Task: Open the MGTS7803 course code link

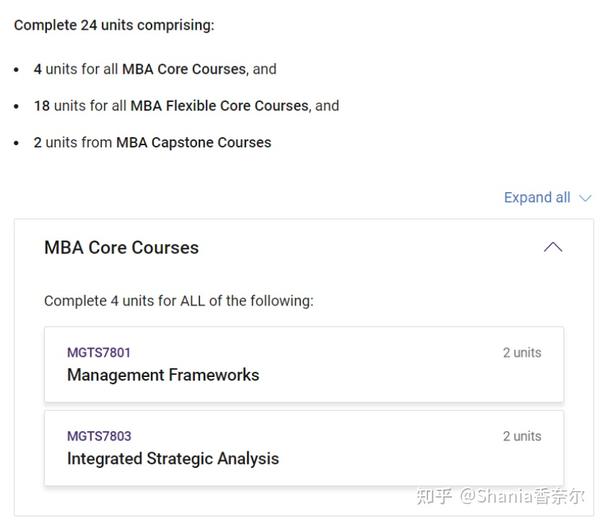Action: pos(98,436)
